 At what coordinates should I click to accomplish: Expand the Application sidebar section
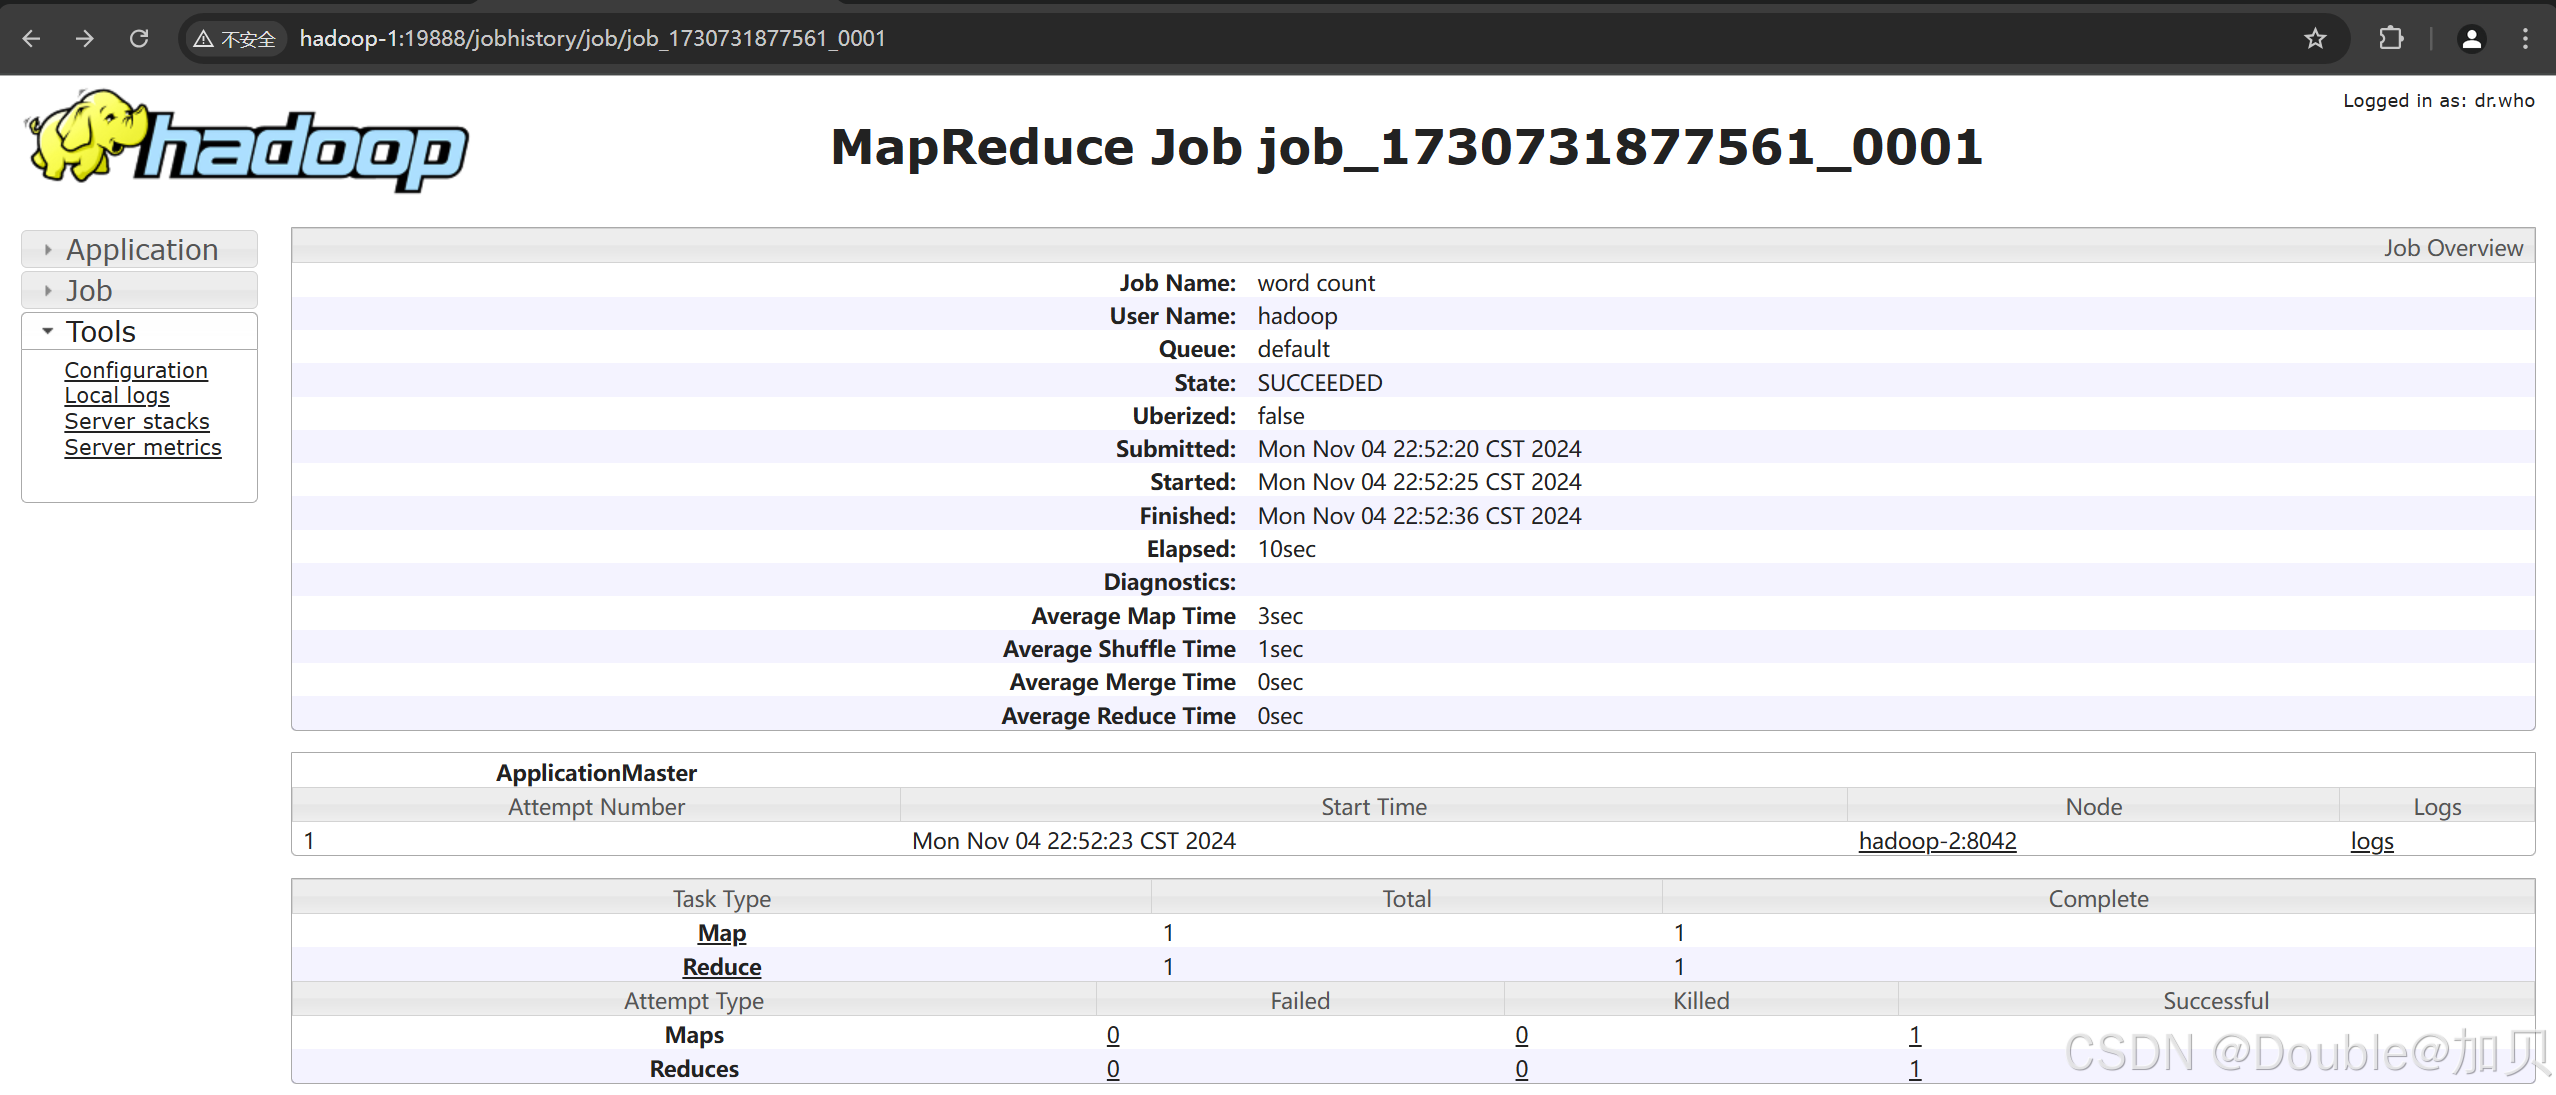click(x=140, y=249)
